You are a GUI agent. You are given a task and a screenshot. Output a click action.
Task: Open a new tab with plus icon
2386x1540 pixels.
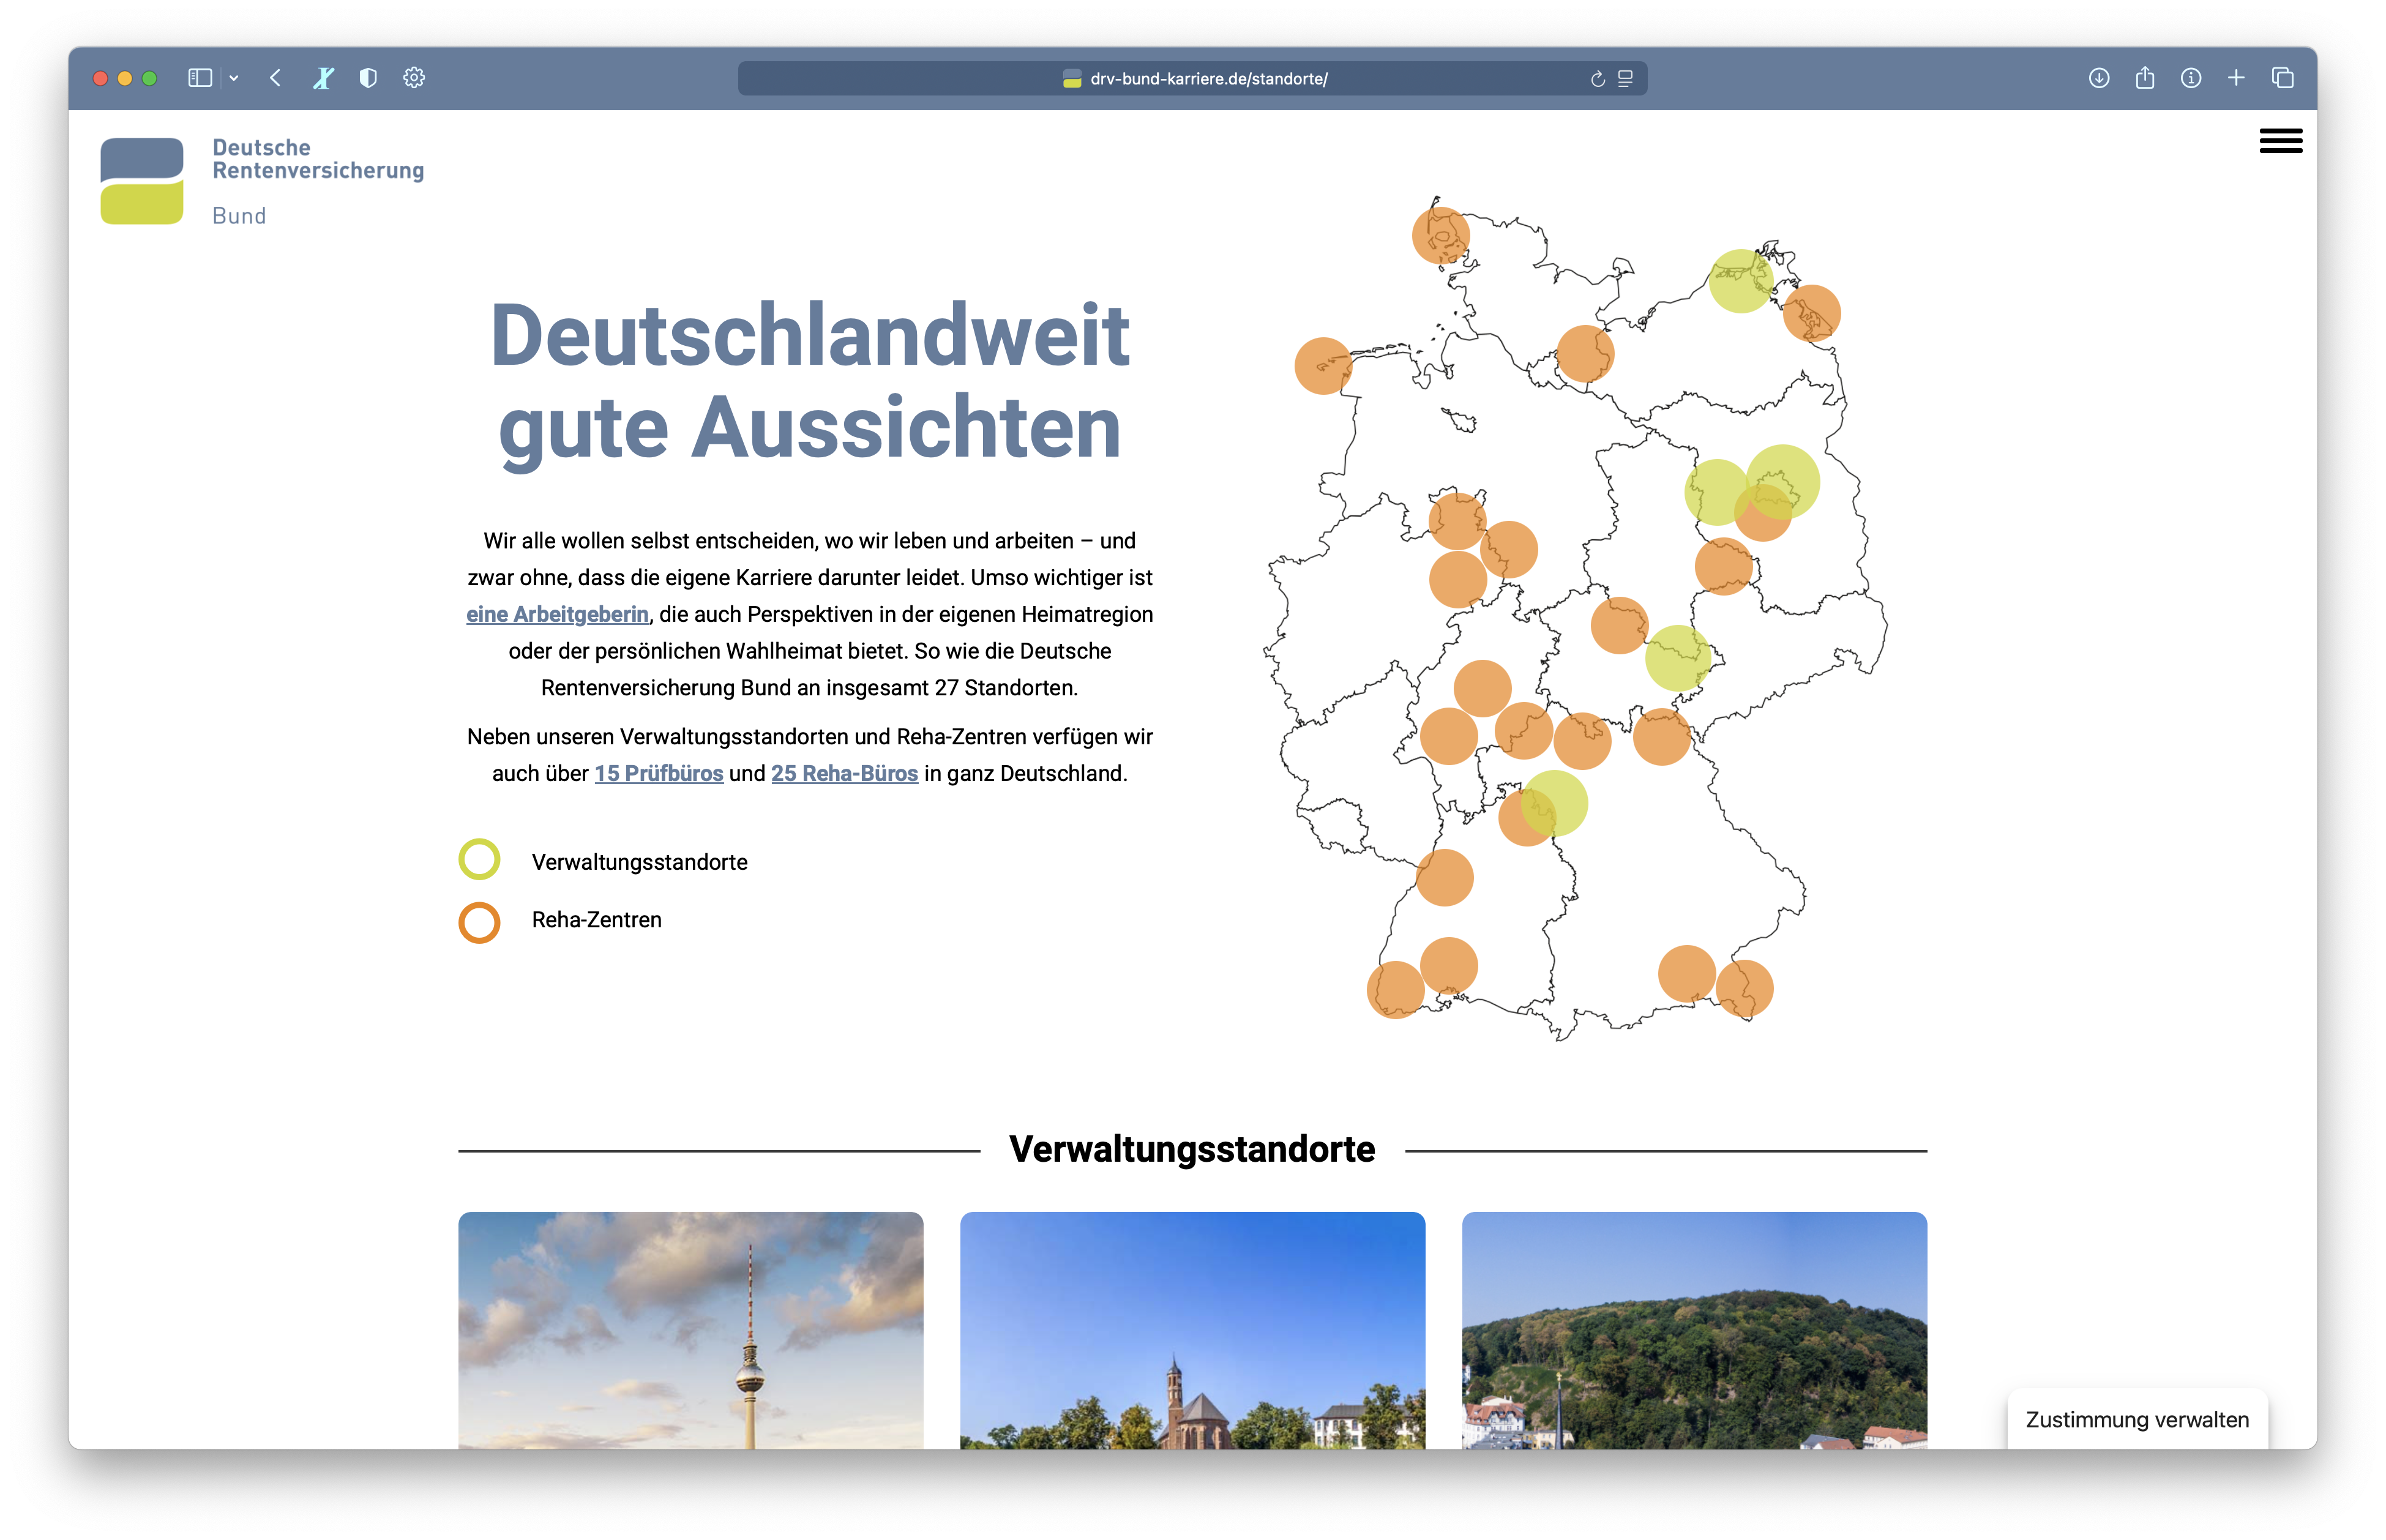(2236, 78)
